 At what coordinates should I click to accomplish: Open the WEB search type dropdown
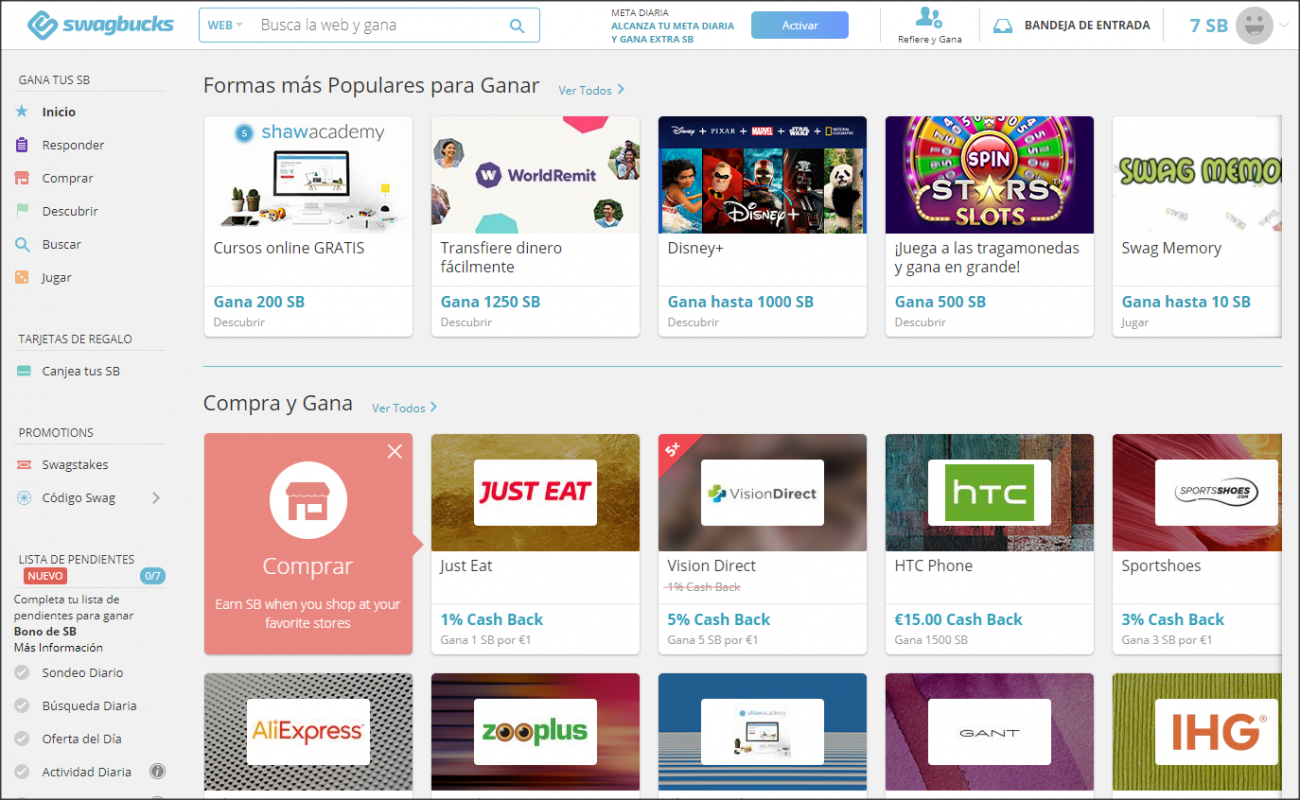point(225,26)
